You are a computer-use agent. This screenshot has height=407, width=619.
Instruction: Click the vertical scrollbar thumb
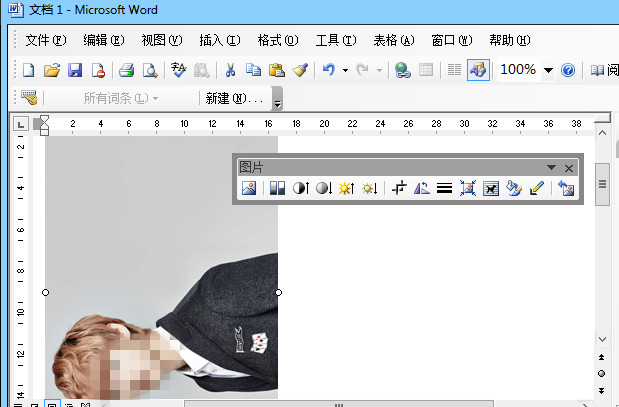[603, 187]
